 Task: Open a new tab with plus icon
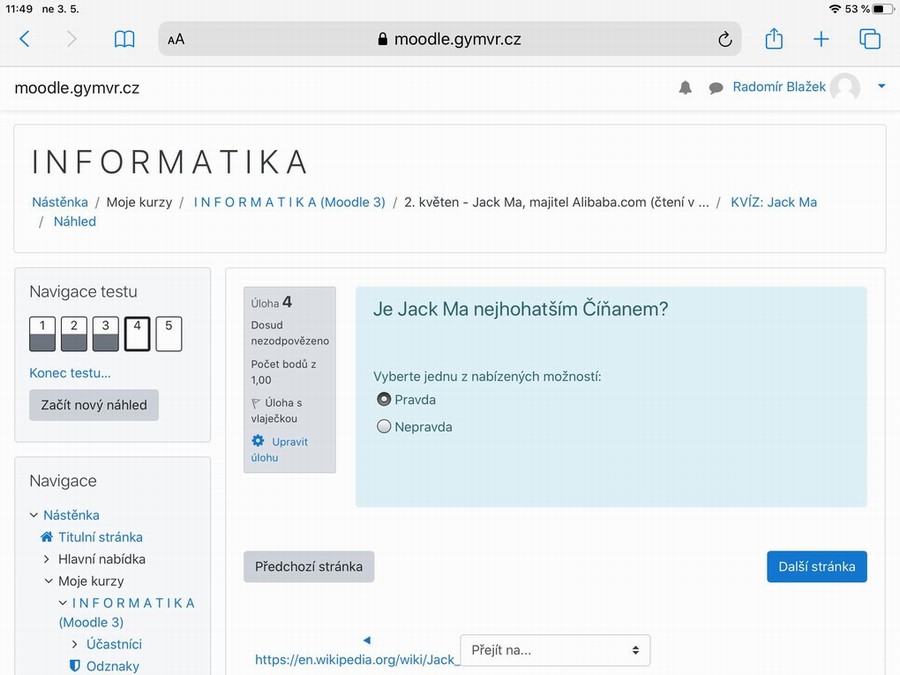(x=821, y=39)
